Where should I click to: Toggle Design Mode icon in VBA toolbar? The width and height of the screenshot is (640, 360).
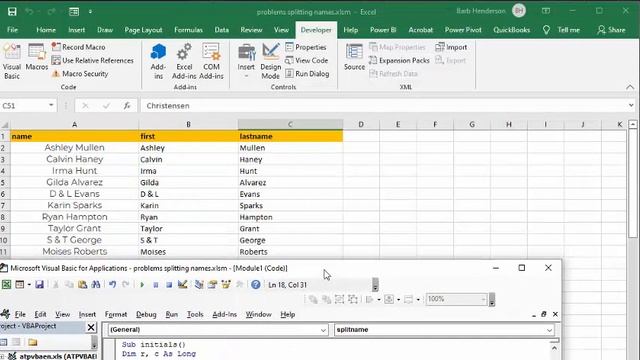182,284
